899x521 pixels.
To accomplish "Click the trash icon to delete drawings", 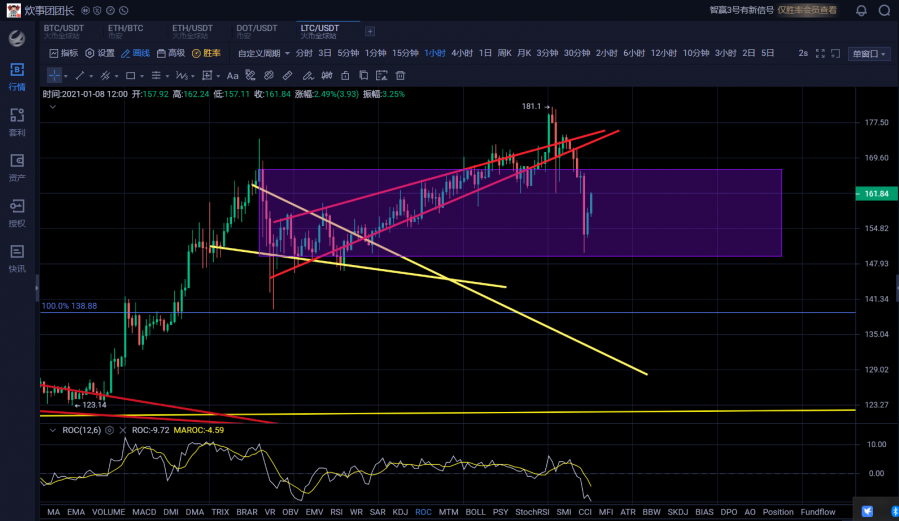I will (x=400, y=75).
